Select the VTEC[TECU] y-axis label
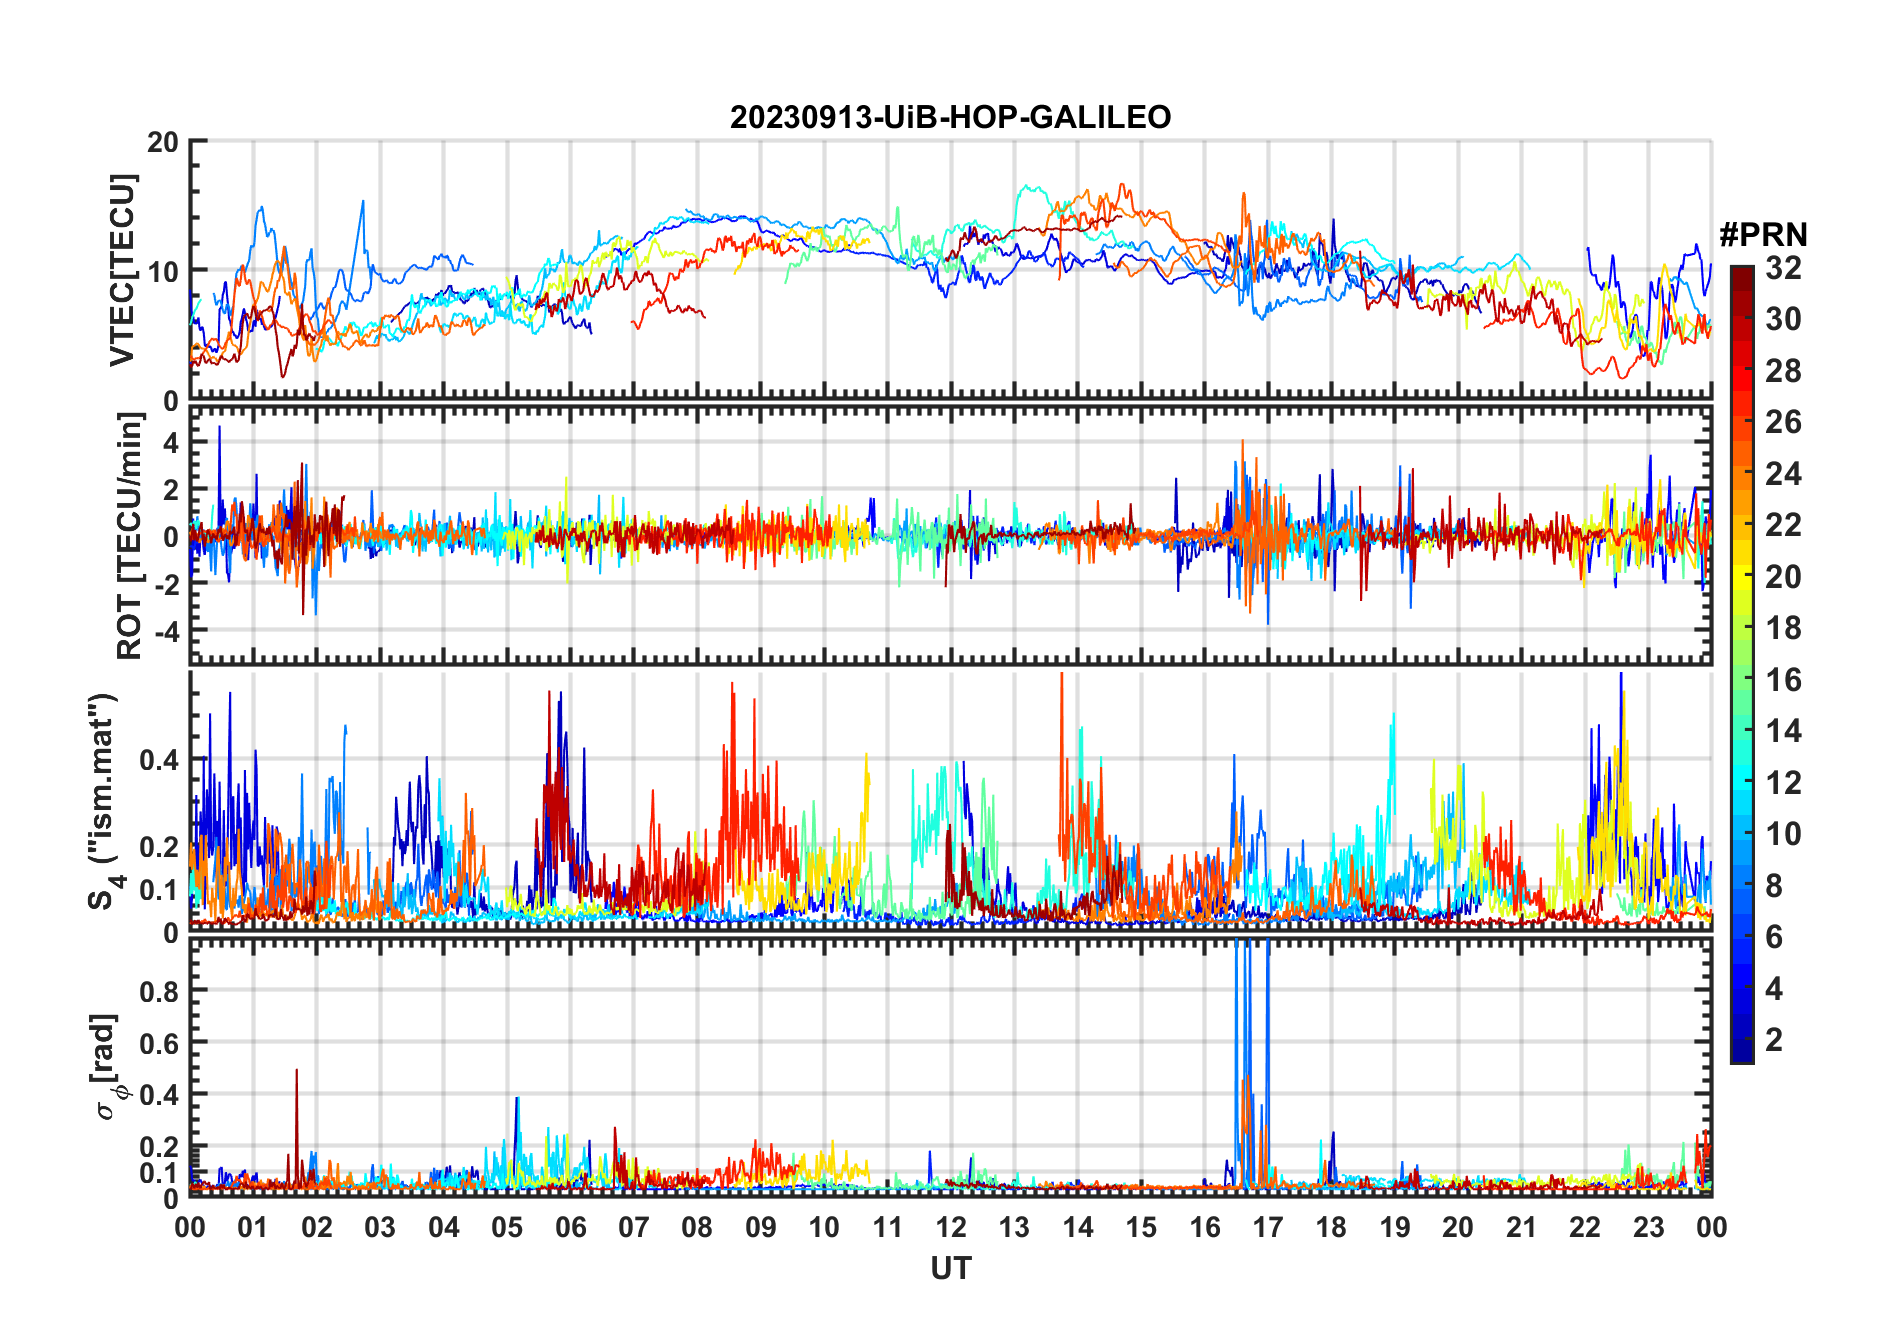1902x1330 pixels. pos(122,270)
